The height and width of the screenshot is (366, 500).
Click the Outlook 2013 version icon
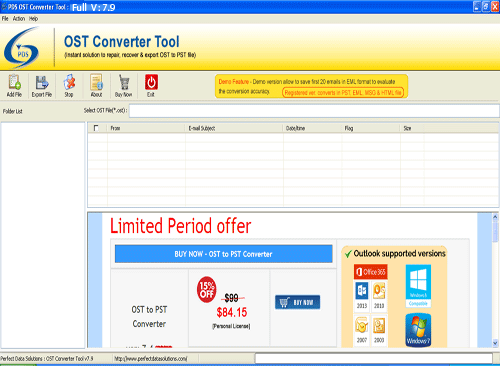coord(362,296)
